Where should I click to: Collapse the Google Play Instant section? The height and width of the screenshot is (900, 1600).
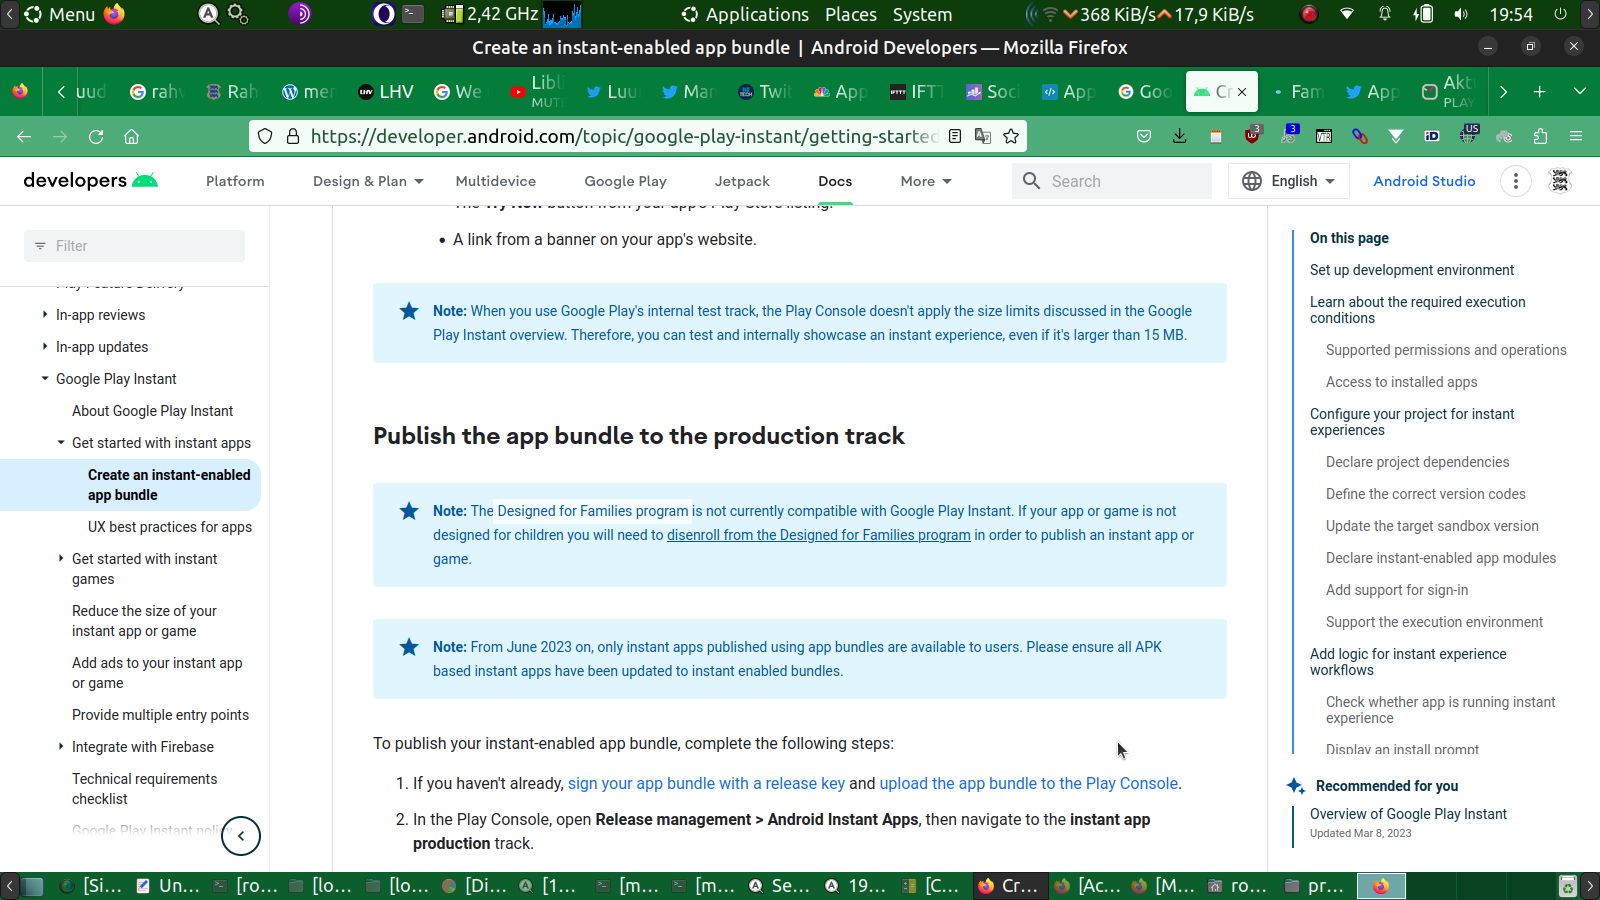pyautogui.click(x=45, y=379)
